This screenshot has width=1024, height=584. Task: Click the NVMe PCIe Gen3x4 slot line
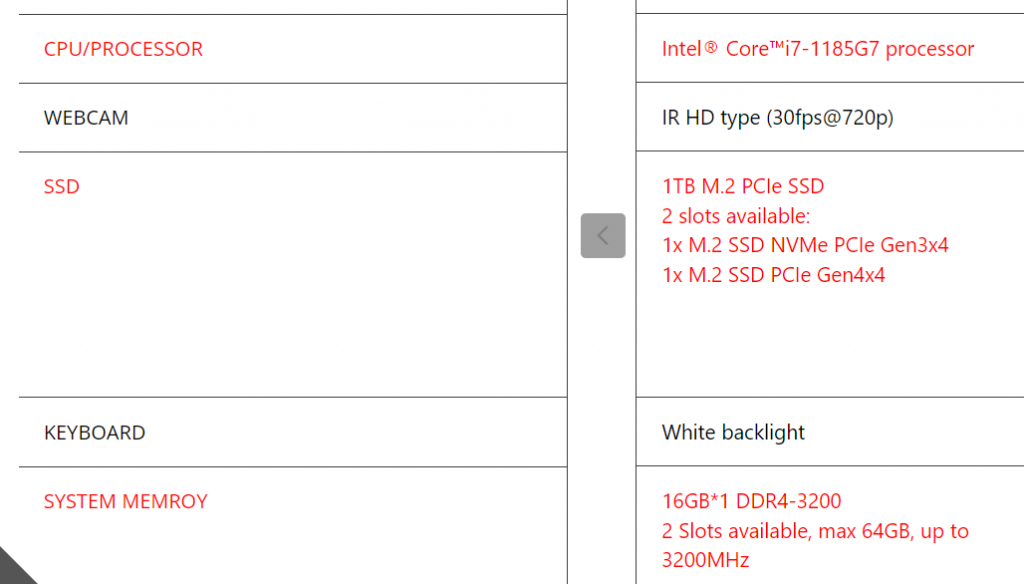(x=805, y=245)
